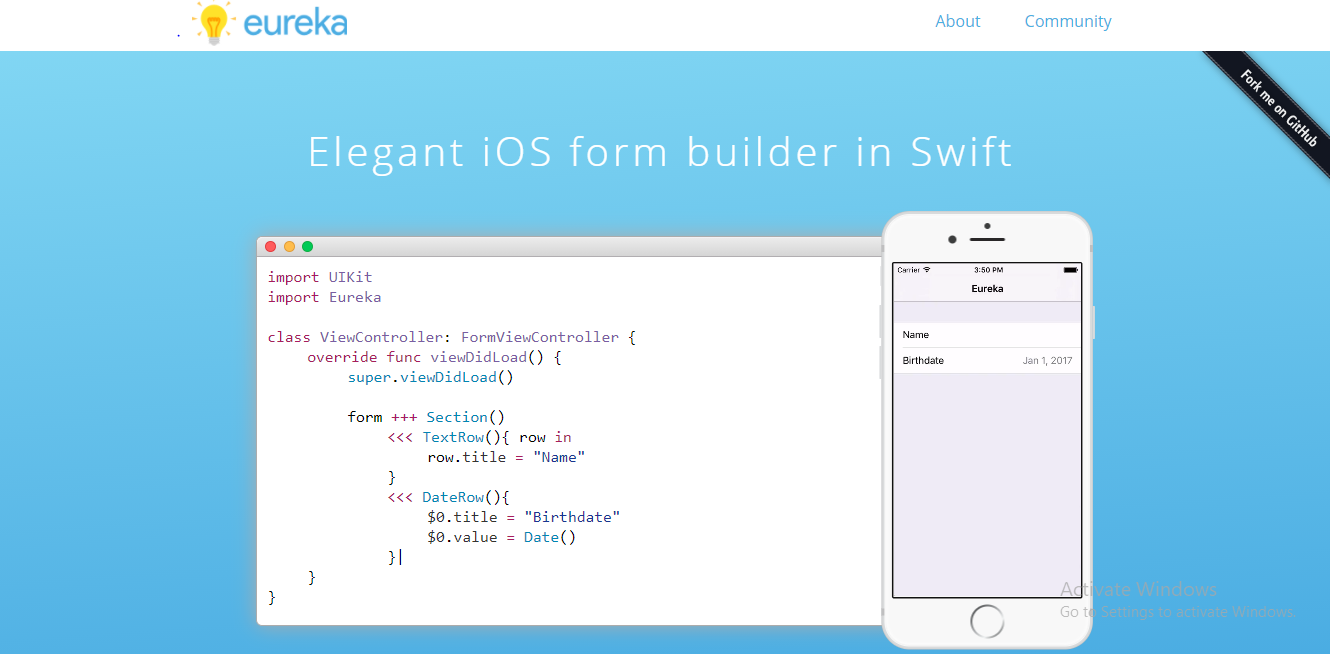The width and height of the screenshot is (1330, 654).
Task: Open the About page
Action: [958, 21]
